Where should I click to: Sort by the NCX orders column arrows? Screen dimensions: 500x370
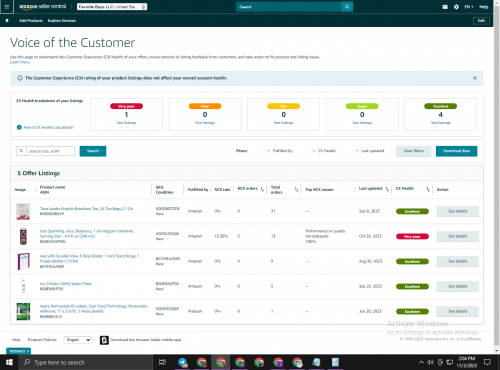[x=262, y=189]
